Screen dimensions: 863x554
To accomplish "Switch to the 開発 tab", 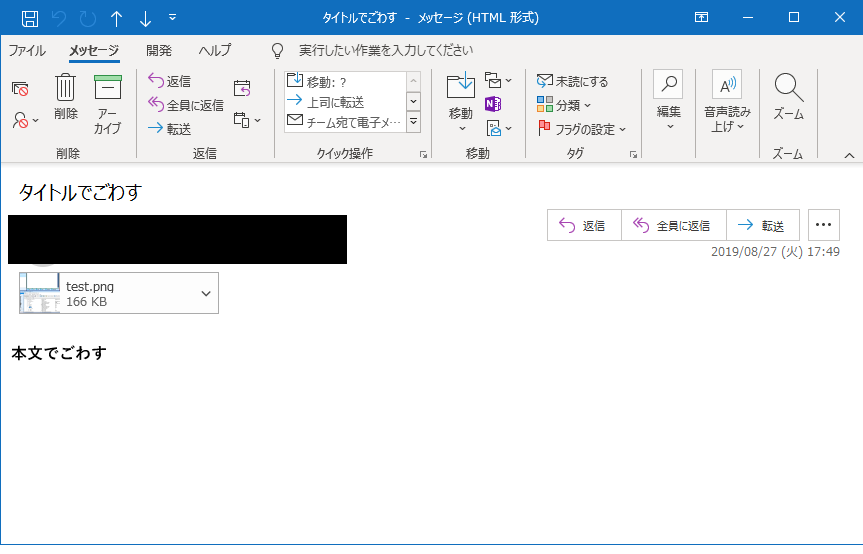I will pos(159,51).
